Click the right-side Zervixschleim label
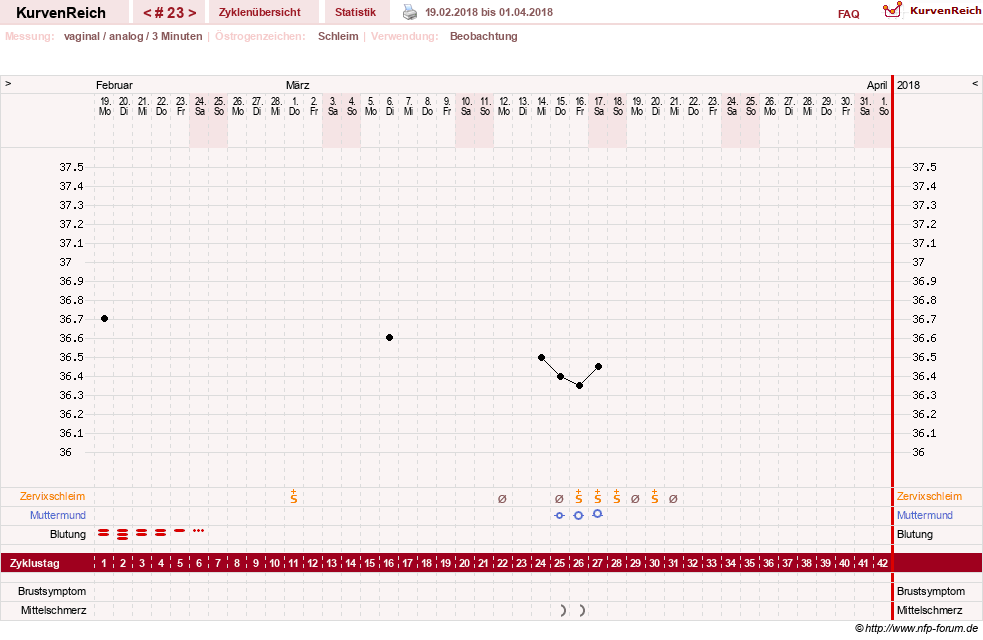The width and height of the screenshot is (983, 640). [x=929, y=496]
